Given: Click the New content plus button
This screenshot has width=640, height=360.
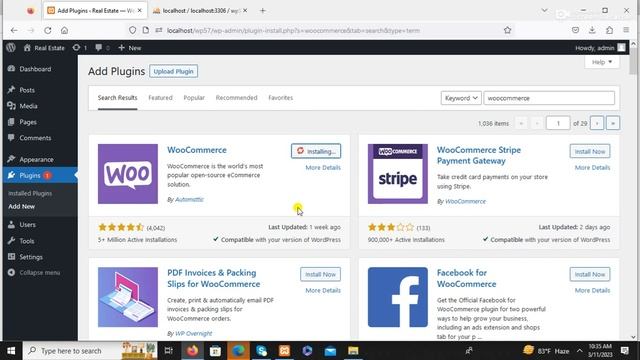Looking at the screenshot, I should tap(129, 48).
